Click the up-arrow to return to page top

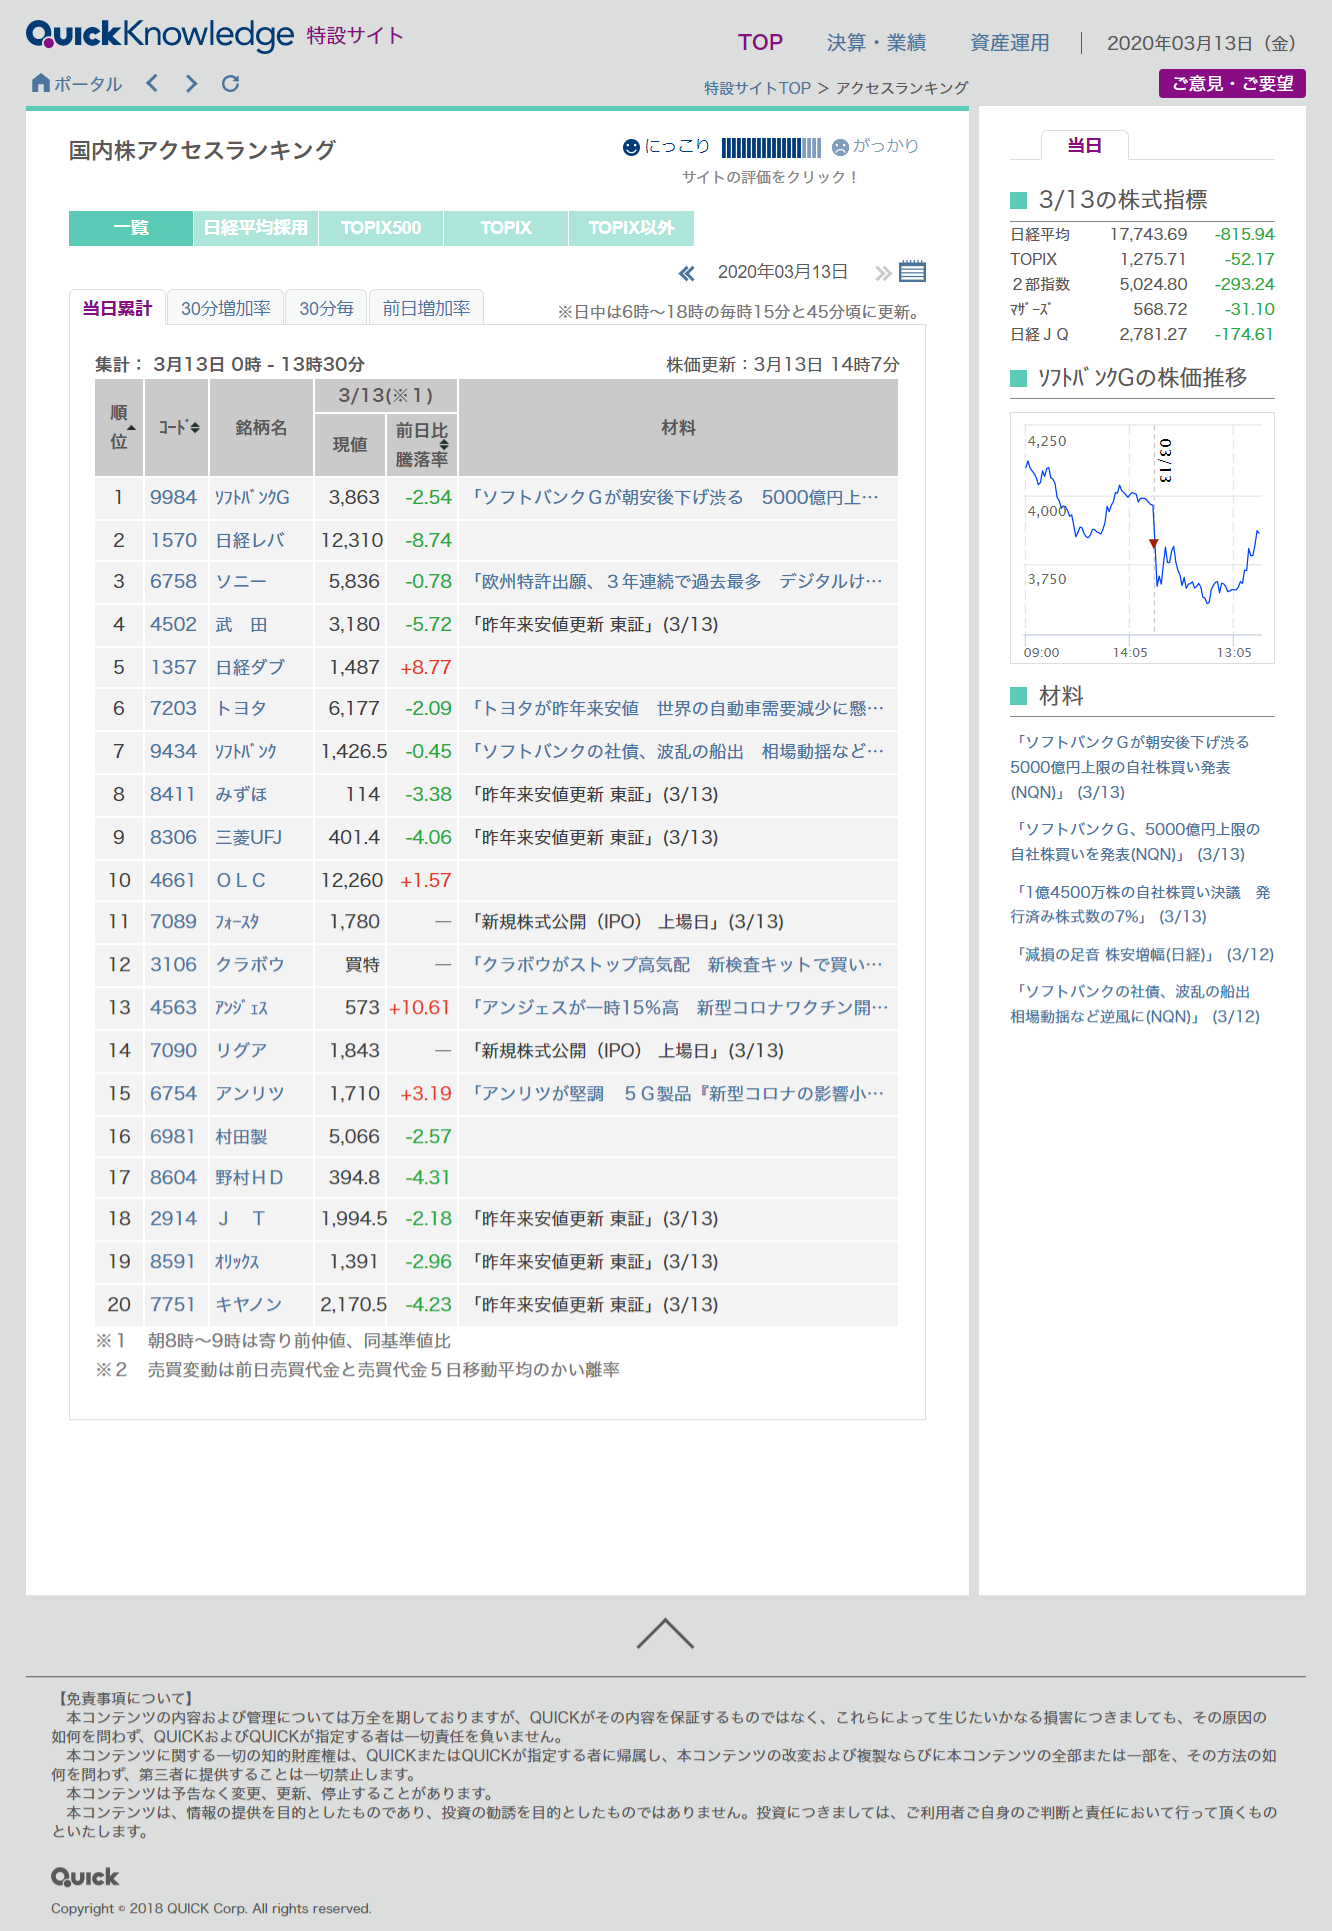pyautogui.click(x=665, y=1633)
